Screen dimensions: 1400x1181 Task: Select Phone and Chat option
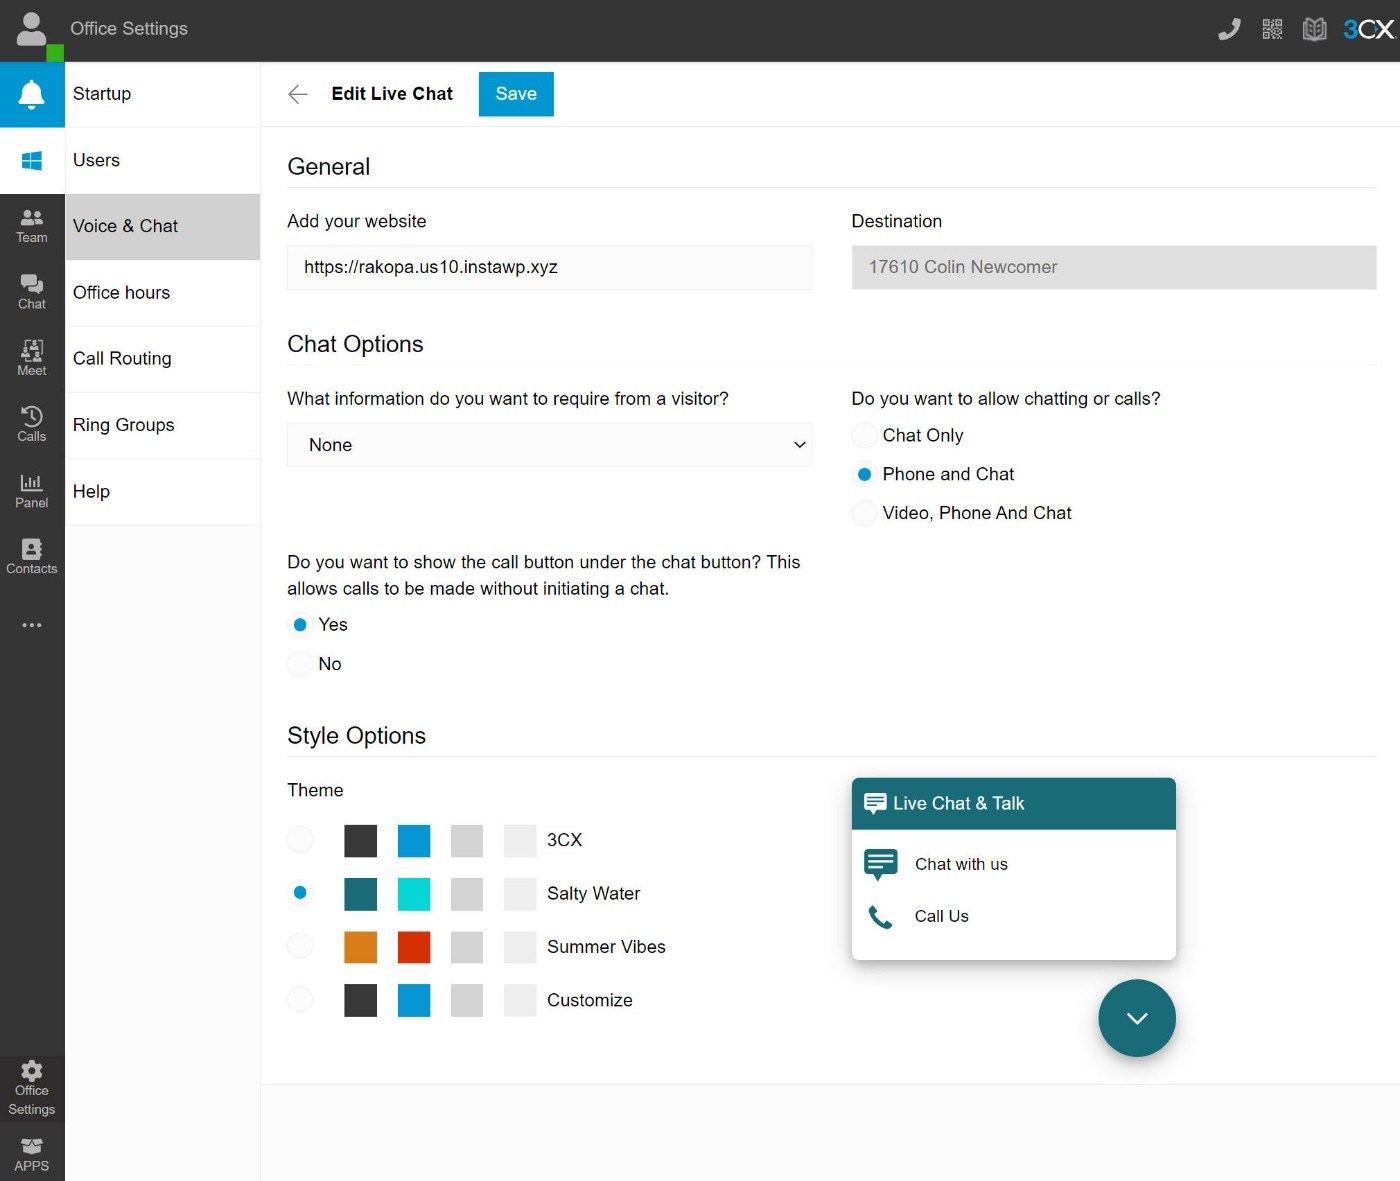[x=864, y=474]
